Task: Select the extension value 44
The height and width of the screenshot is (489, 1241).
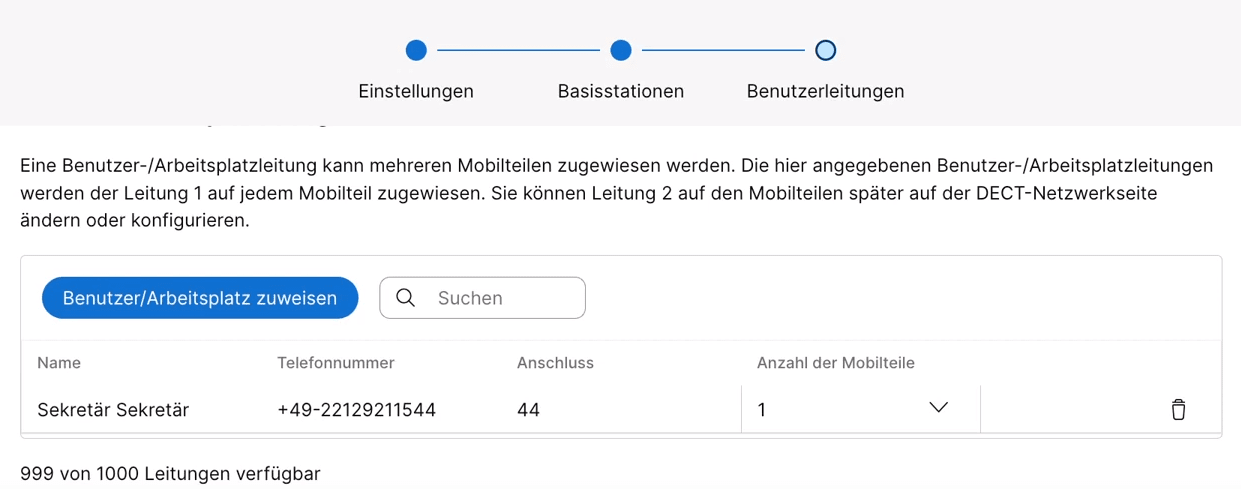Action: point(528,409)
